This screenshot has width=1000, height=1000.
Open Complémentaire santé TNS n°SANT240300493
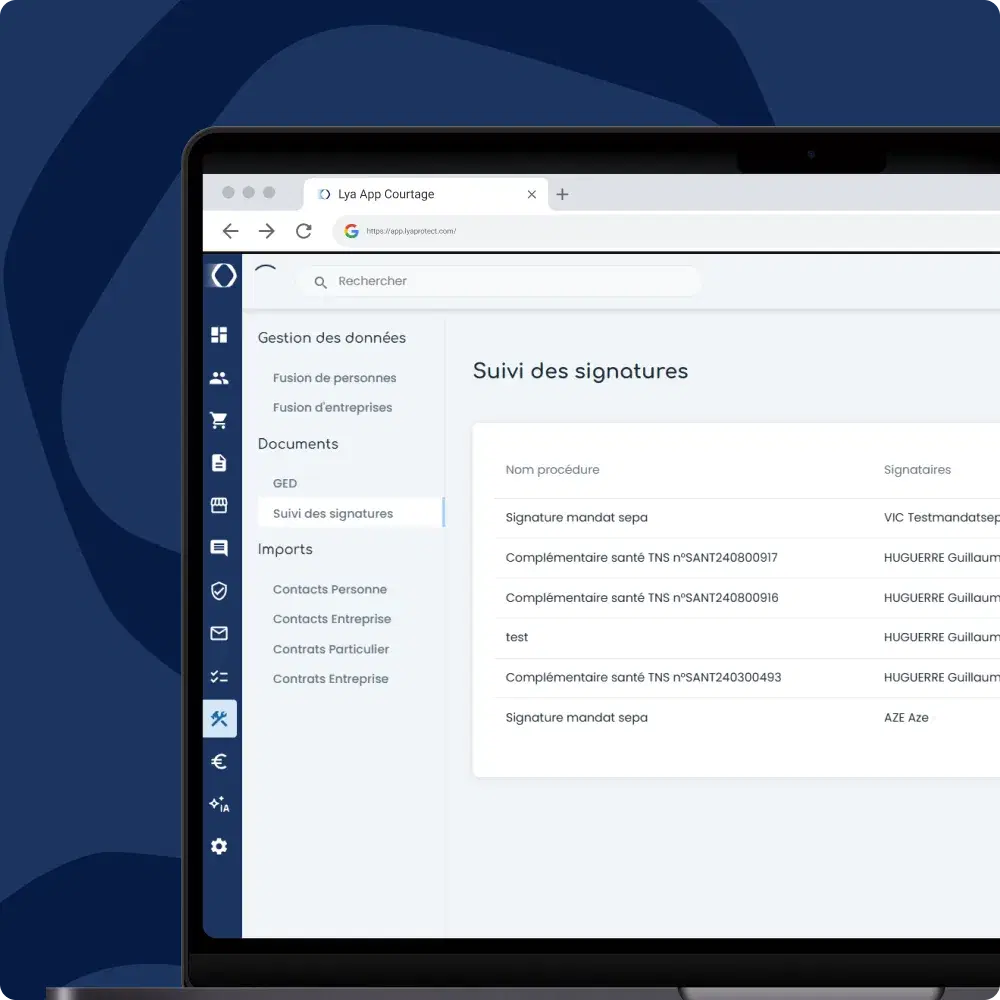(x=643, y=678)
